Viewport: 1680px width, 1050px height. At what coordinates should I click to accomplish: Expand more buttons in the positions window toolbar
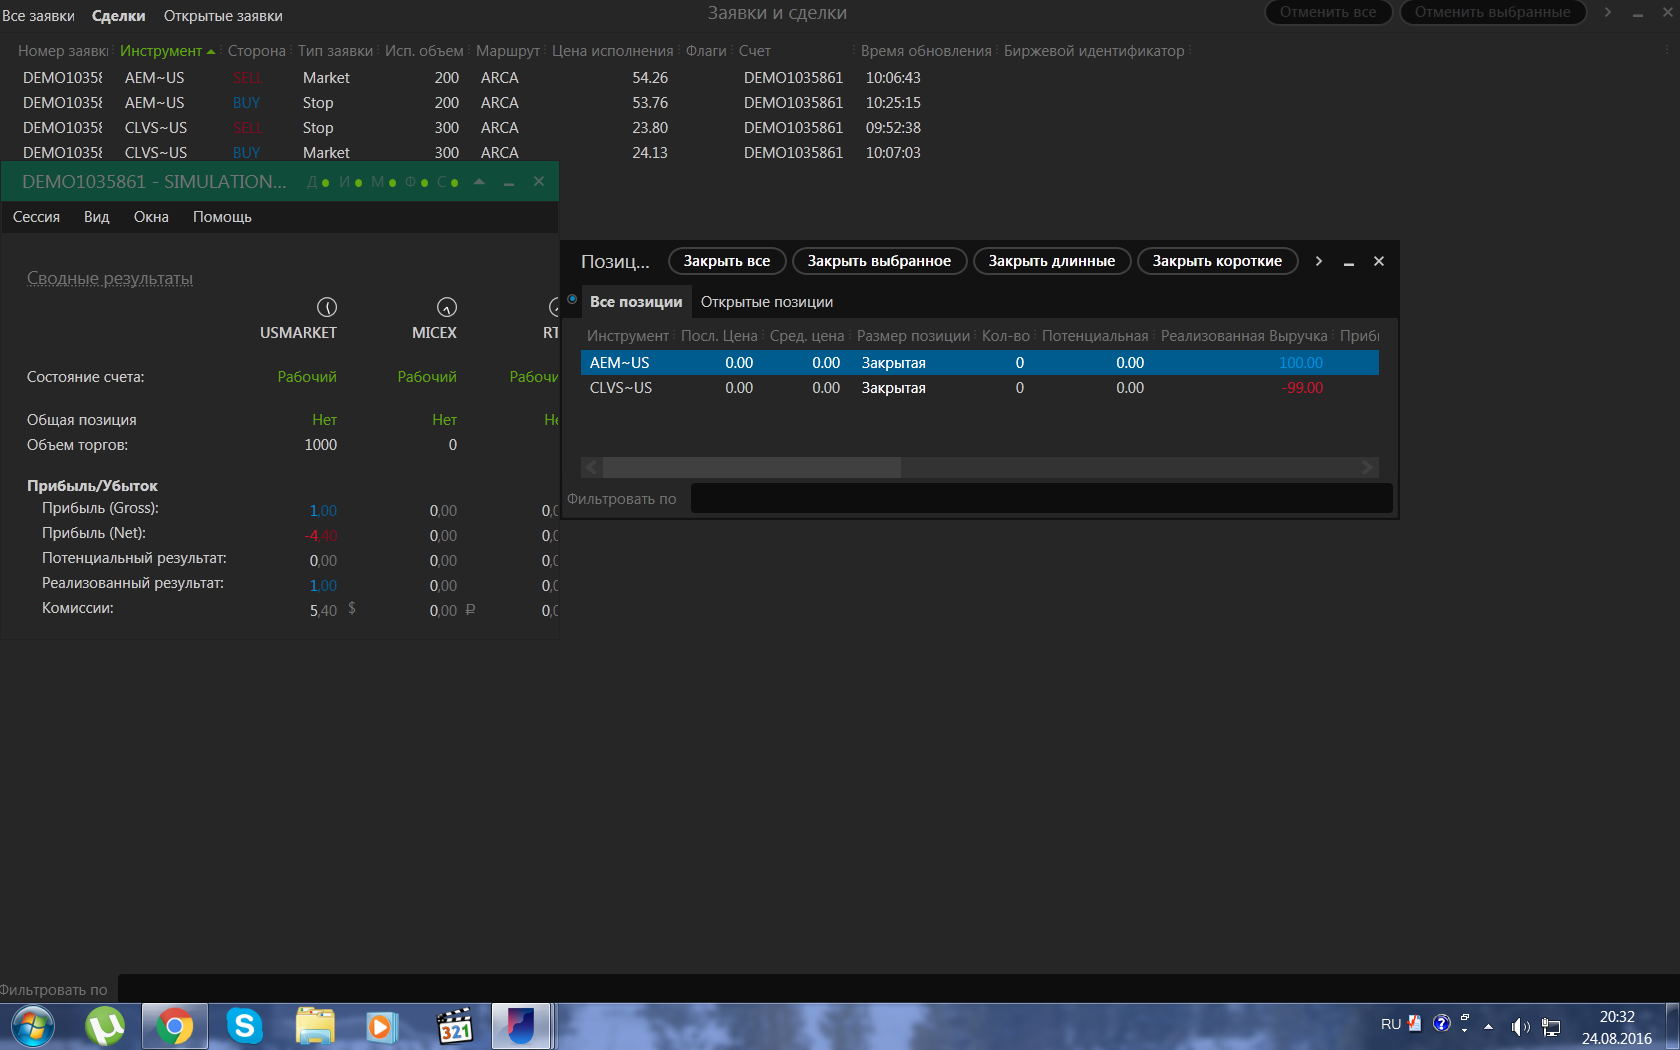1318,261
